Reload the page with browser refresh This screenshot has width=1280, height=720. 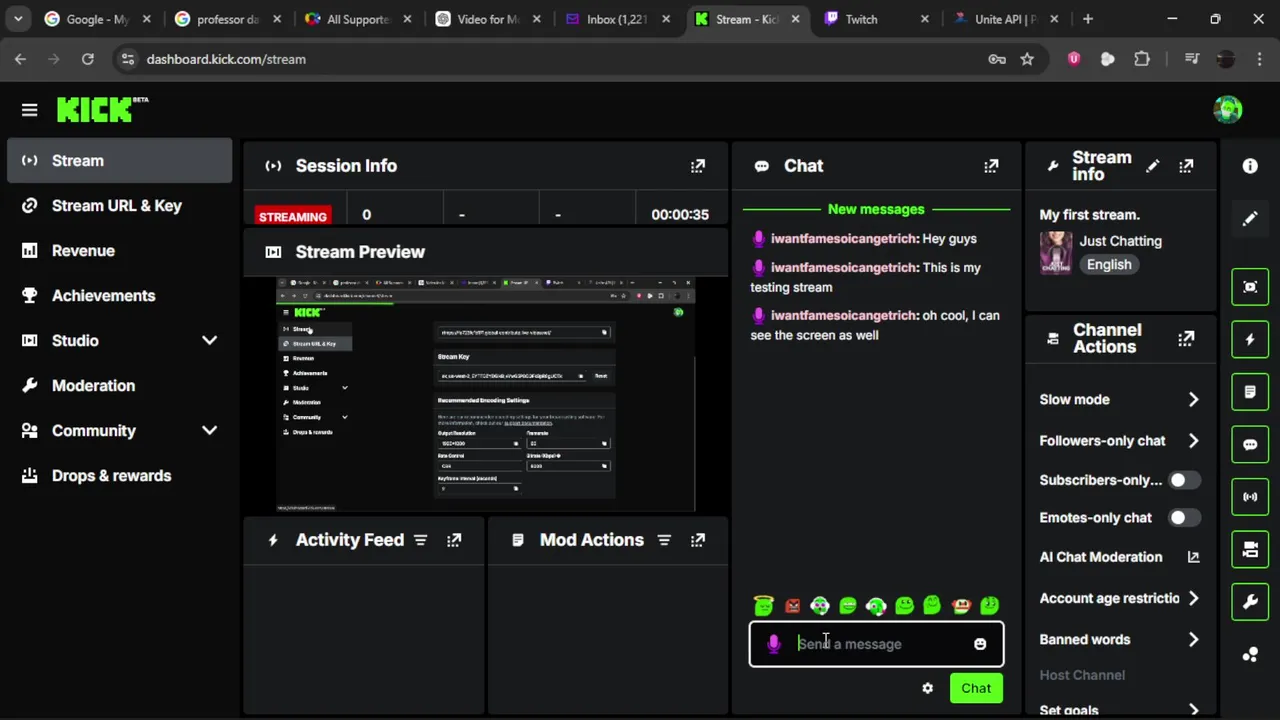coord(87,59)
